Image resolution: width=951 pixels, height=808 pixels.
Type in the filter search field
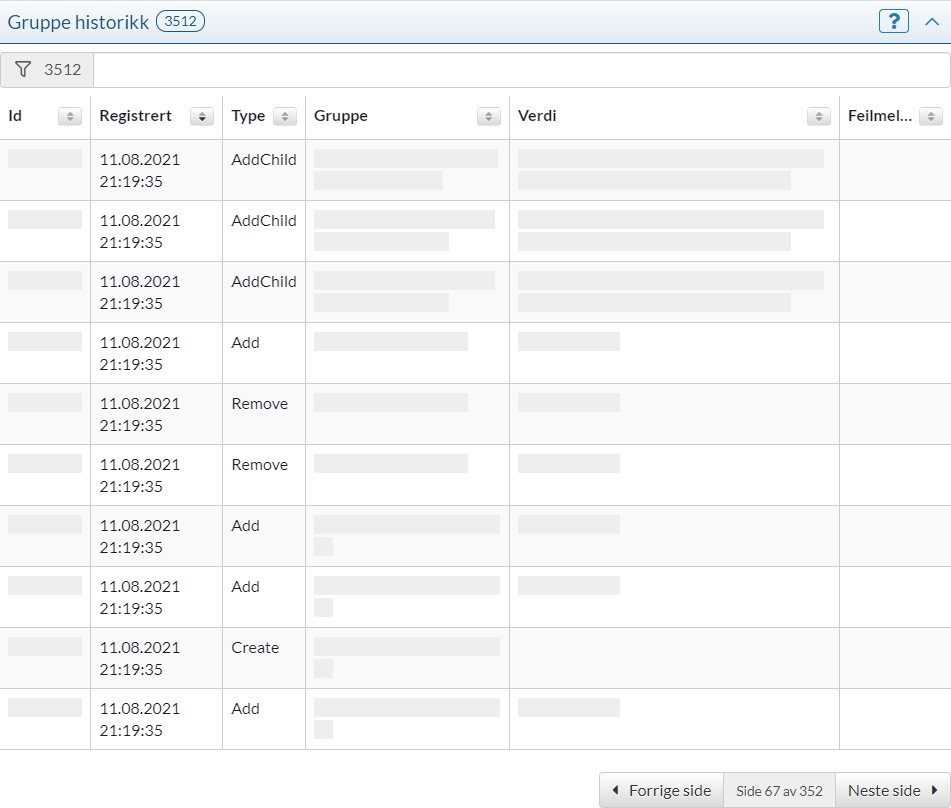click(520, 70)
